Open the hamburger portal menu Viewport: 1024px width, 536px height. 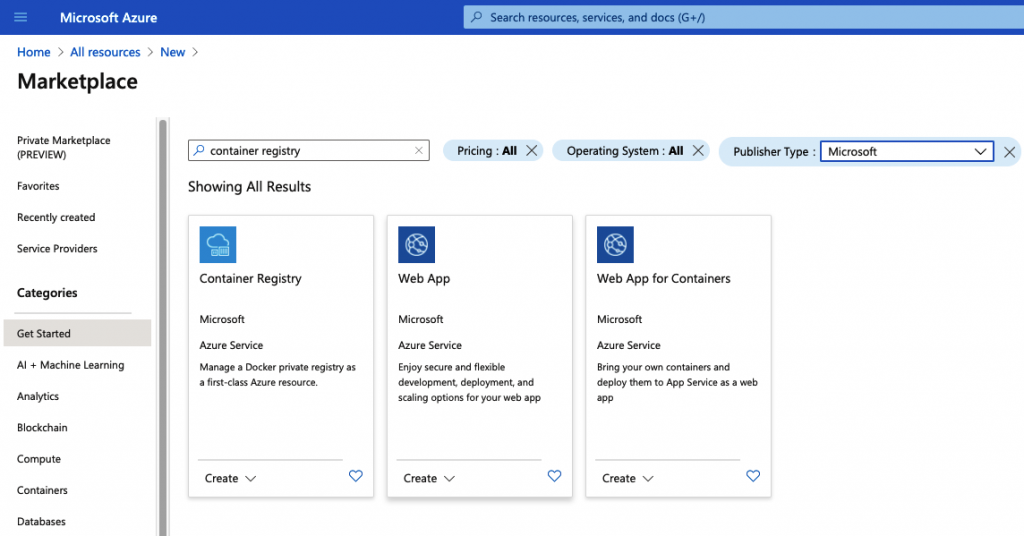point(21,17)
